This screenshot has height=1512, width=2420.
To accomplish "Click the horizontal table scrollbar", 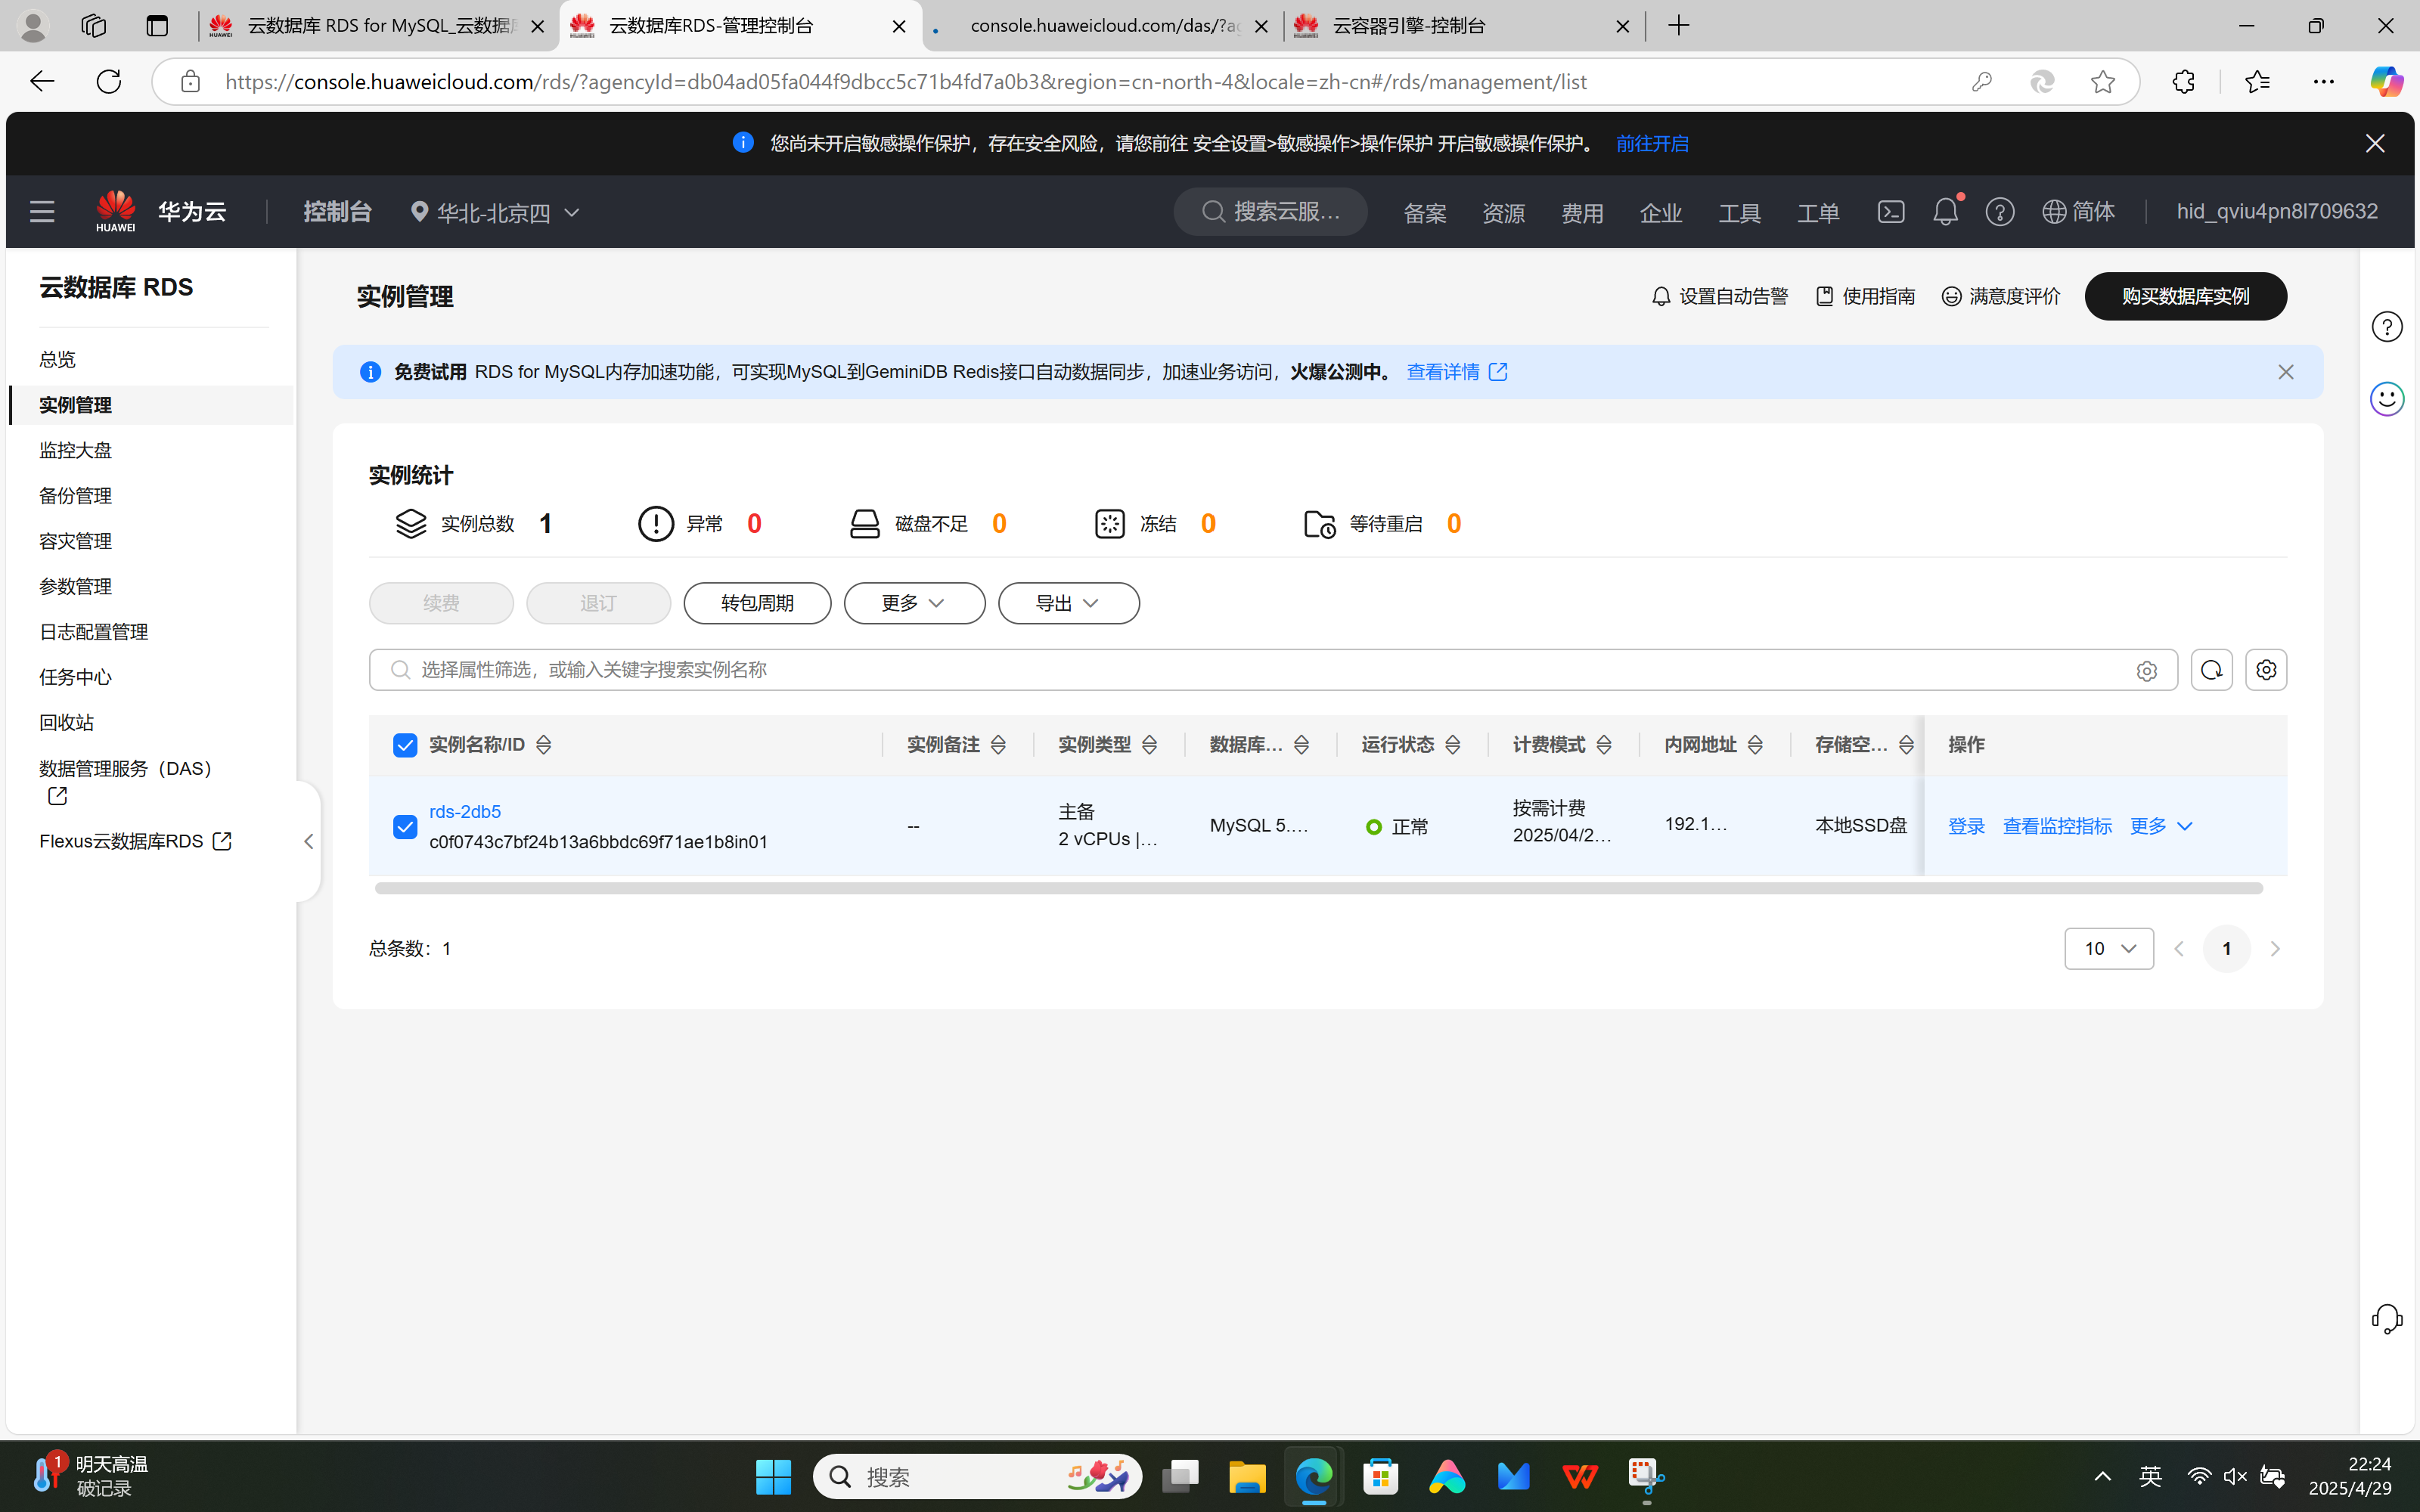I will coord(1318,888).
